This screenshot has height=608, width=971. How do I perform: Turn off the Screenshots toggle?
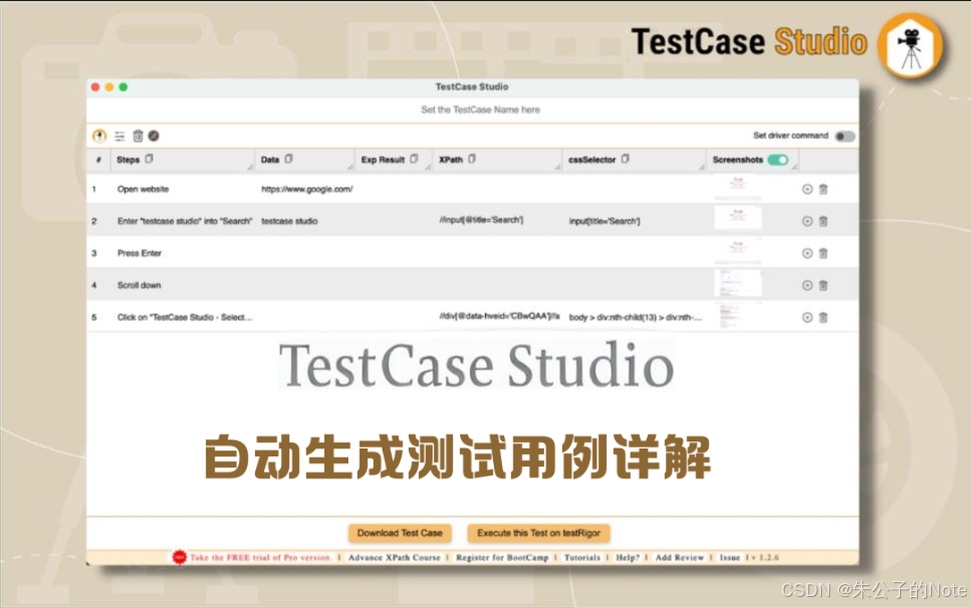coord(778,160)
